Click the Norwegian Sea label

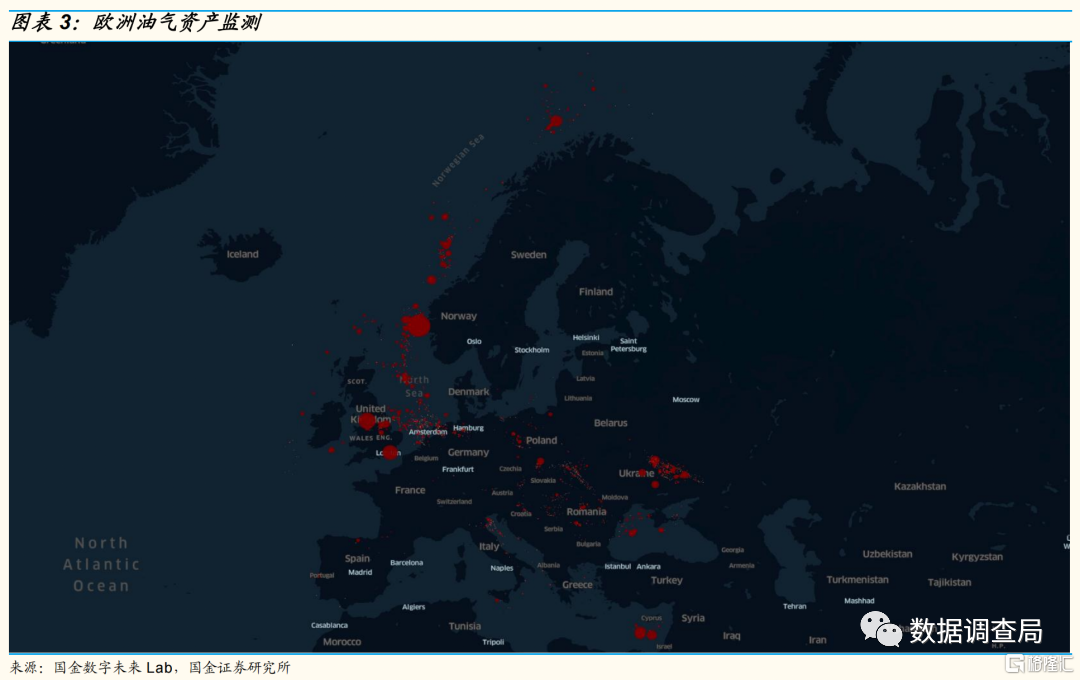coord(458,160)
